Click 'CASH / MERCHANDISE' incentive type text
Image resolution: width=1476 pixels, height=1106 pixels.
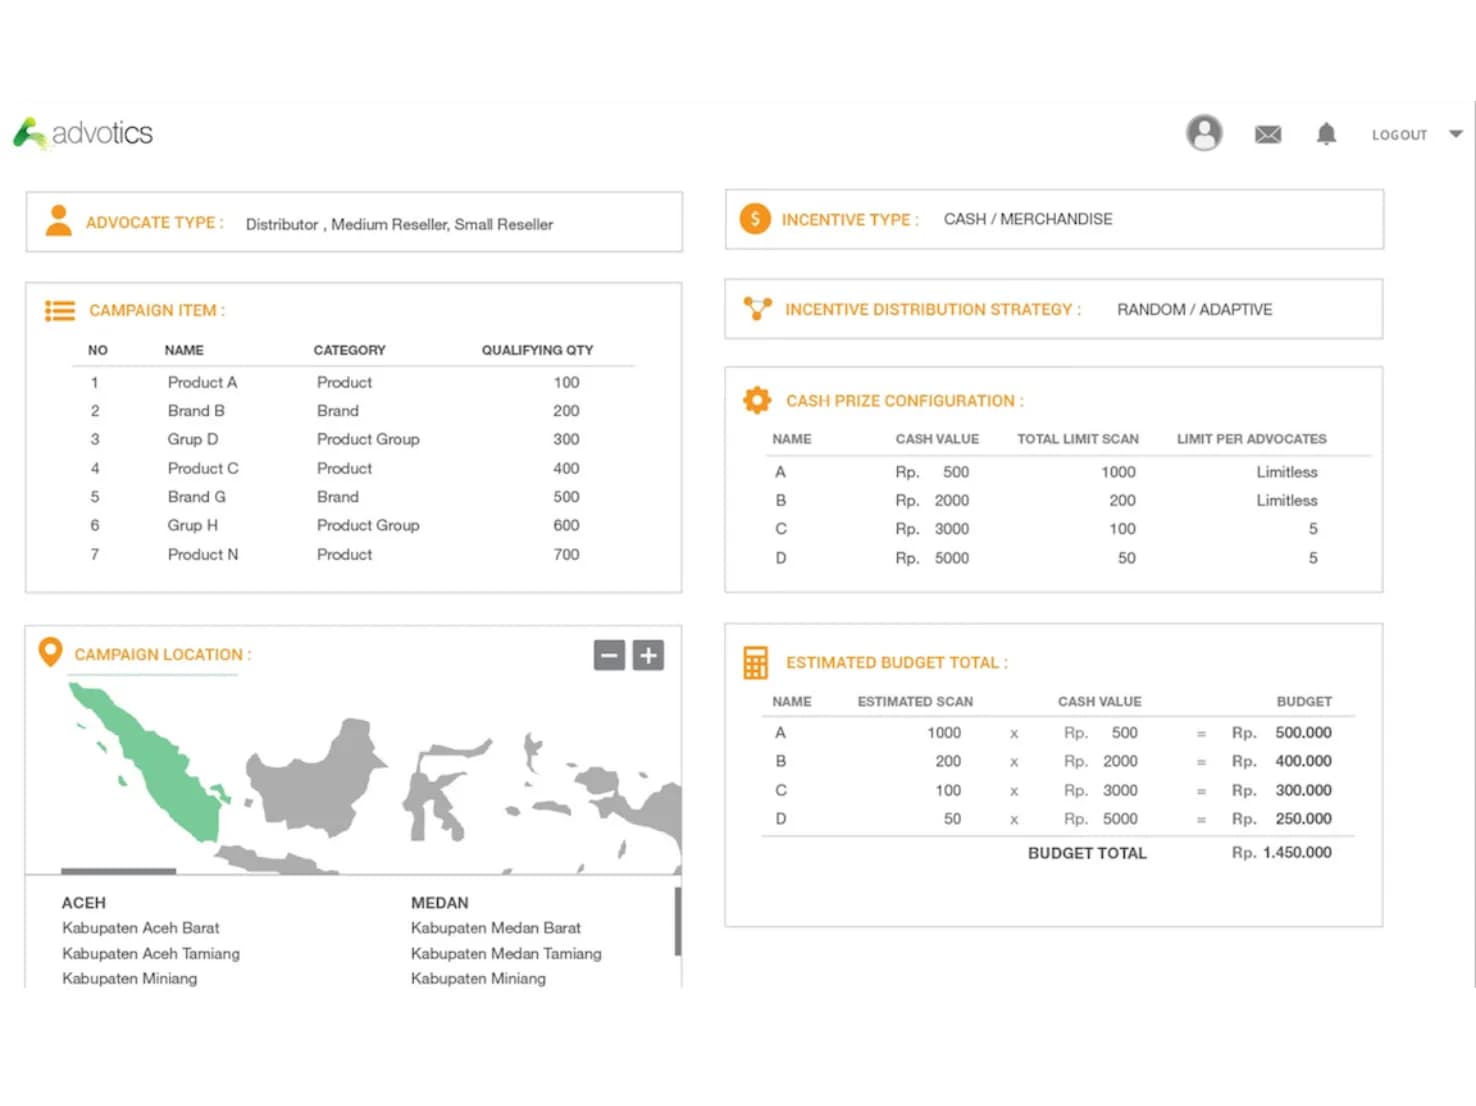click(x=1028, y=219)
